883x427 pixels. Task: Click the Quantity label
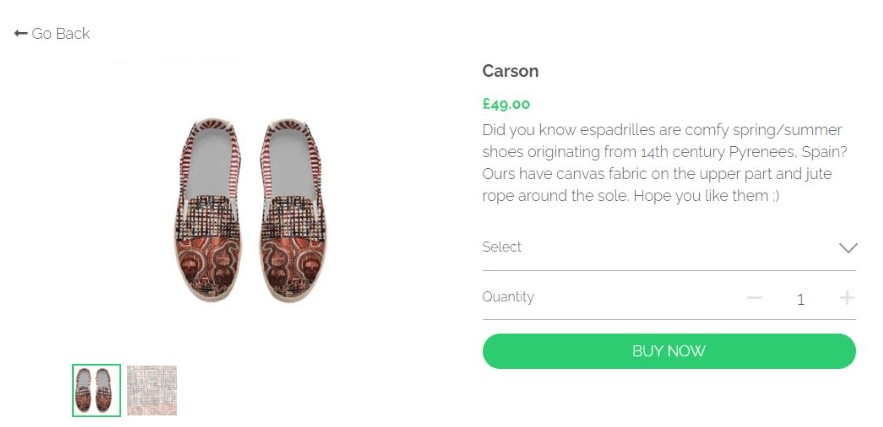coord(508,297)
